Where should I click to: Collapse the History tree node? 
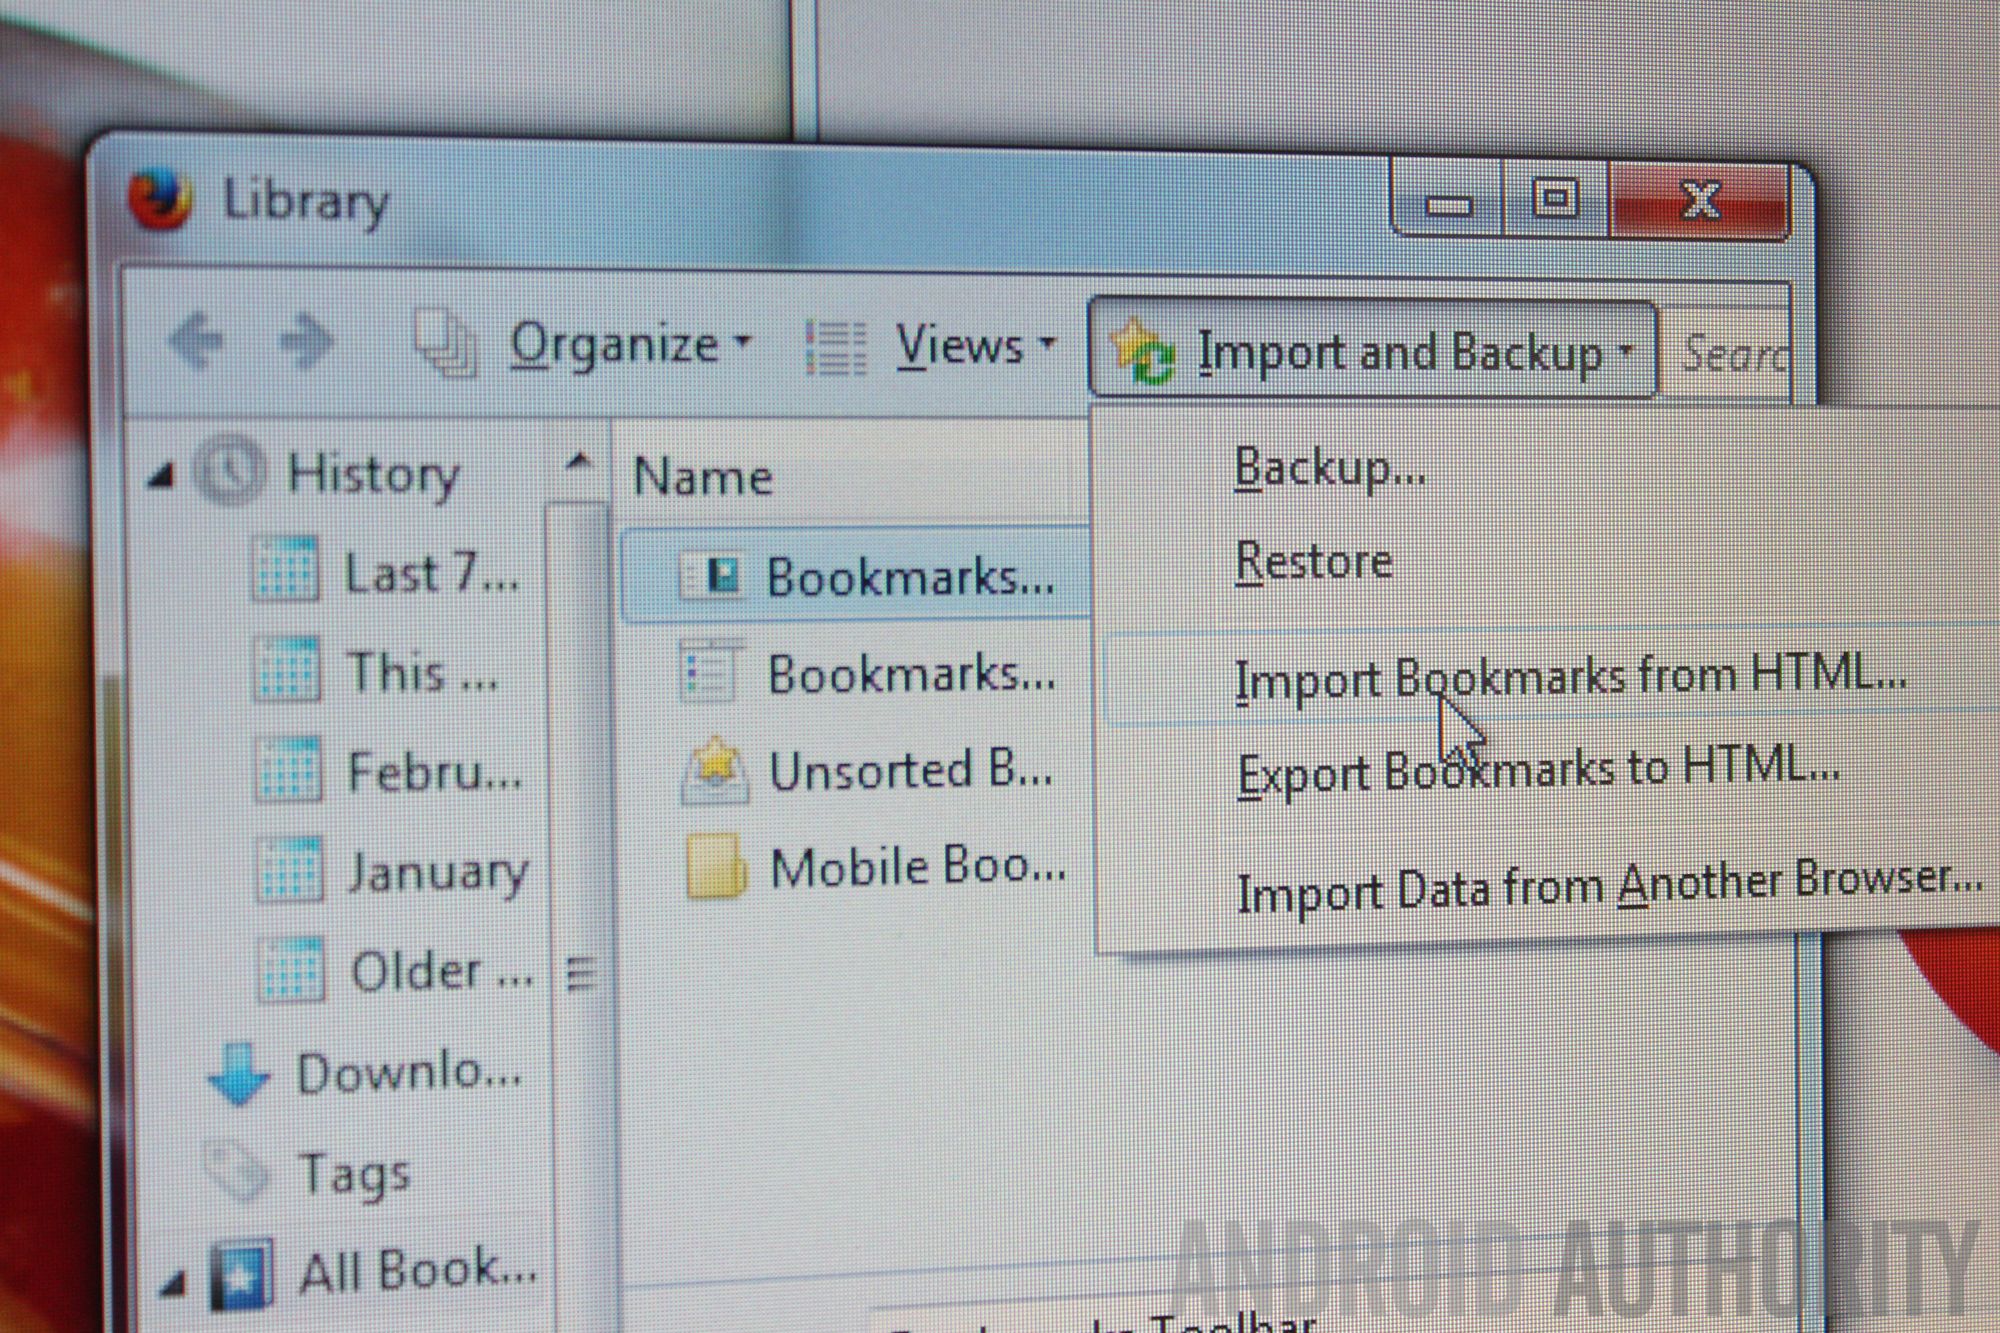[161, 476]
